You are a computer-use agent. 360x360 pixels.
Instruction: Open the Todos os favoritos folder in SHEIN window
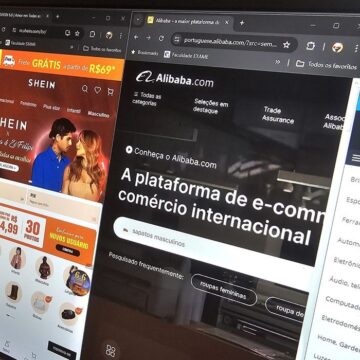(x=102, y=49)
